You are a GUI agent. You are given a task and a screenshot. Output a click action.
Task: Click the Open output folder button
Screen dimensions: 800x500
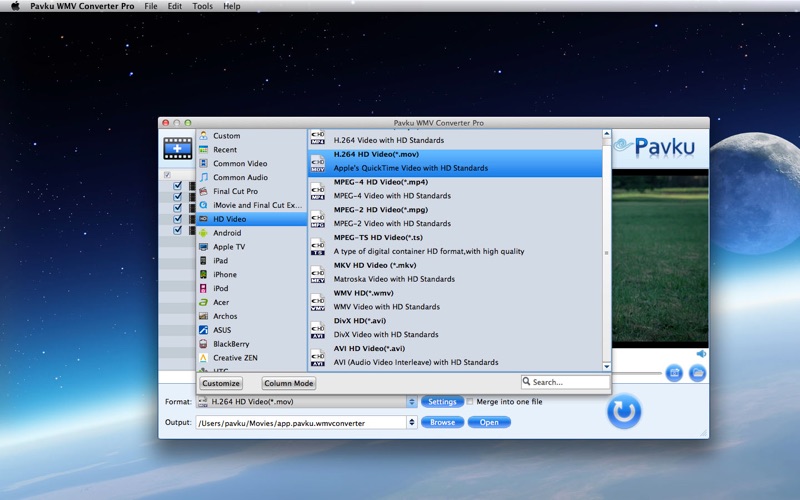pos(489,422)
